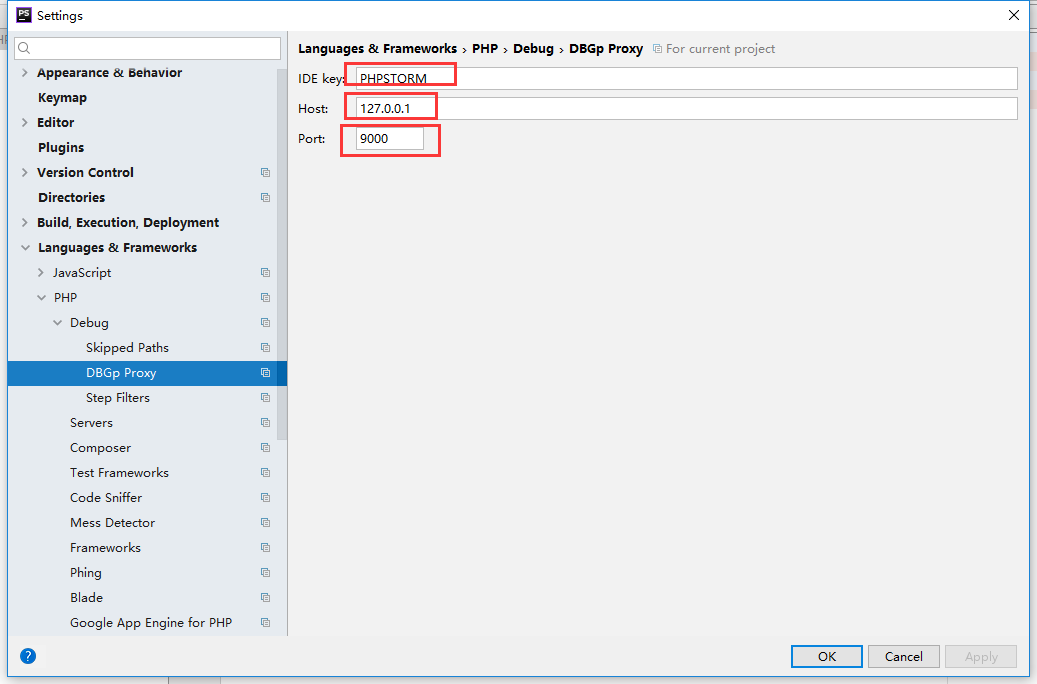Open Test Frameworks settings
Viewport: 1037px width, 684px height.
[119, 473]
